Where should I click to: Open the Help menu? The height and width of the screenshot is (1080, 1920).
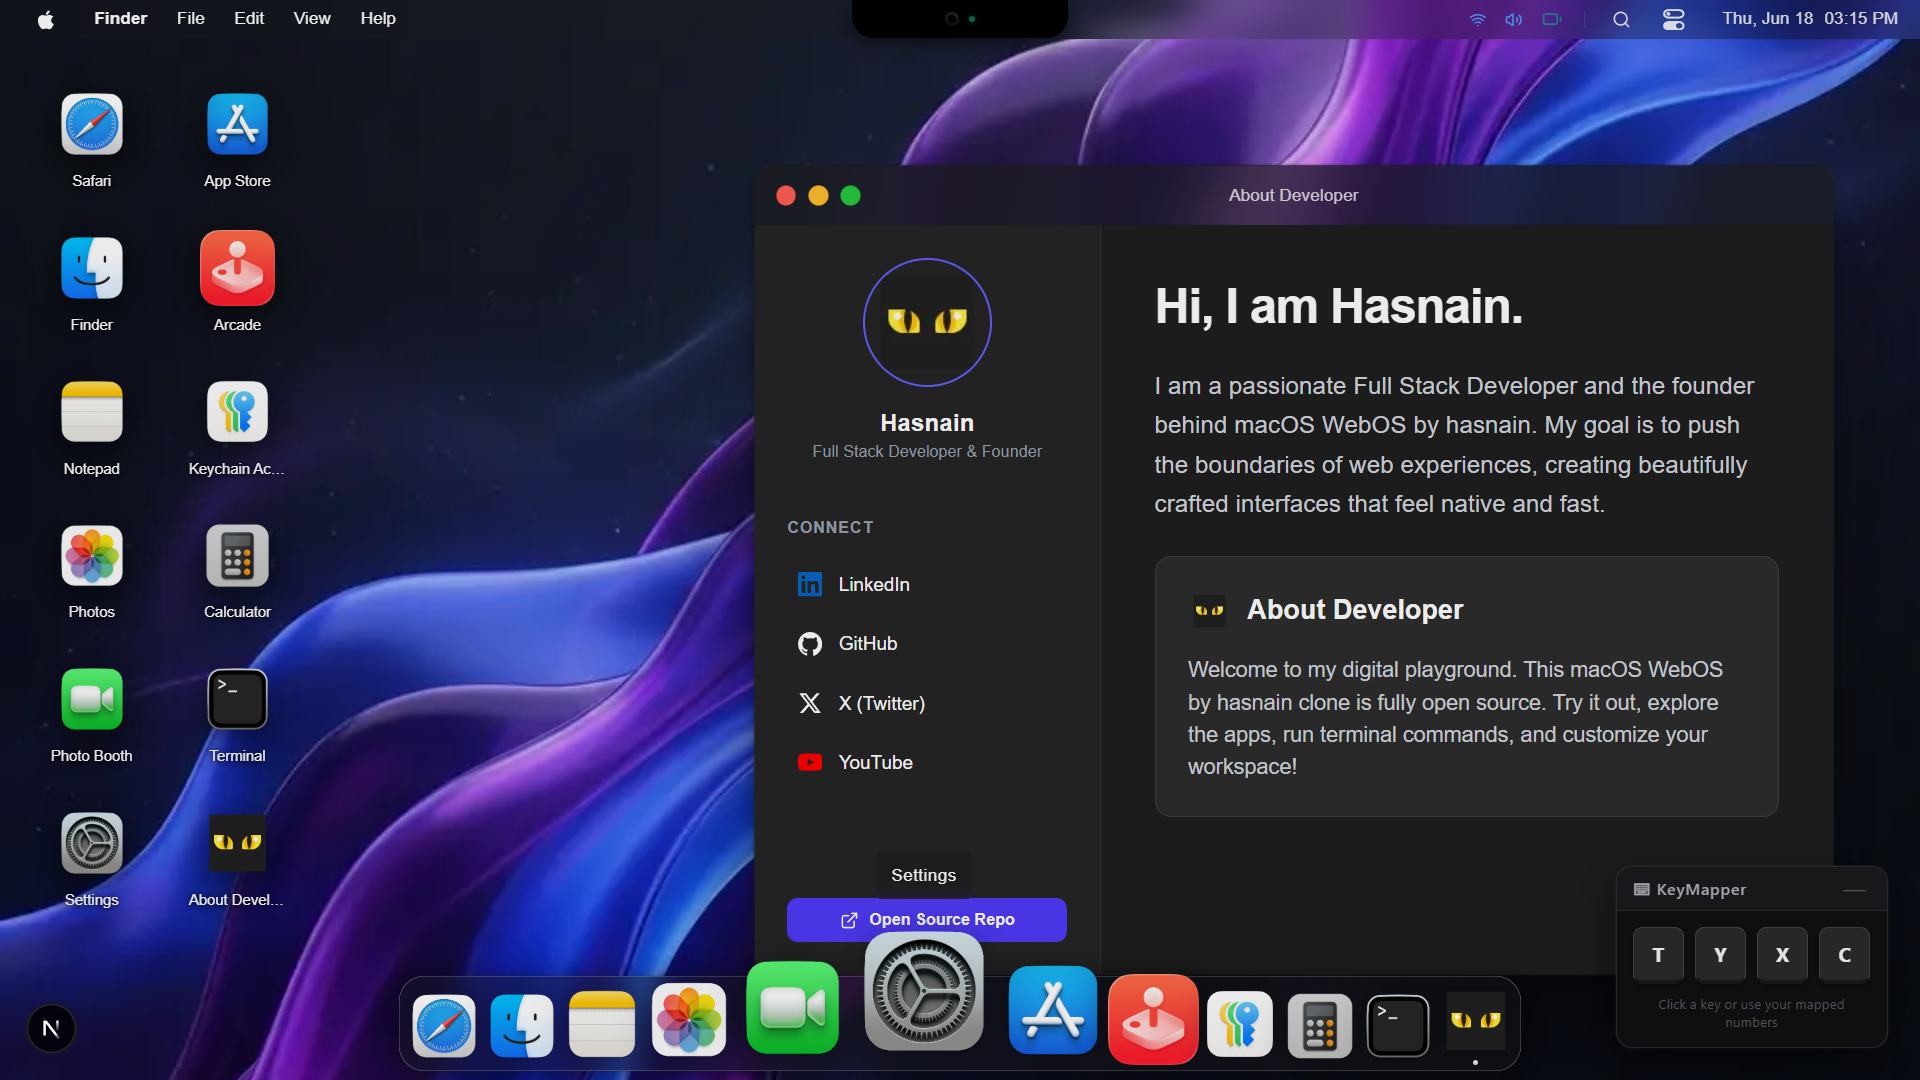[x=378, y=18]
